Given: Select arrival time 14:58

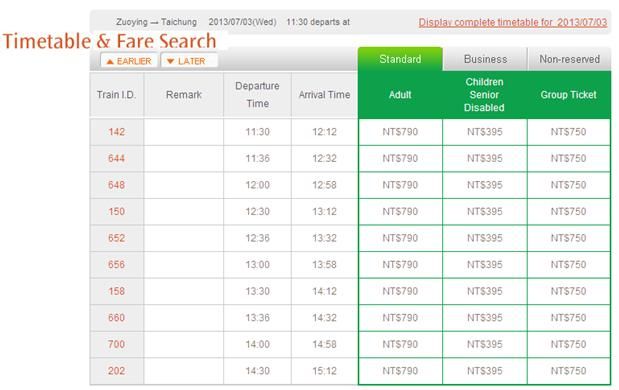Looking at the screenshot, I should coord(325,344).
